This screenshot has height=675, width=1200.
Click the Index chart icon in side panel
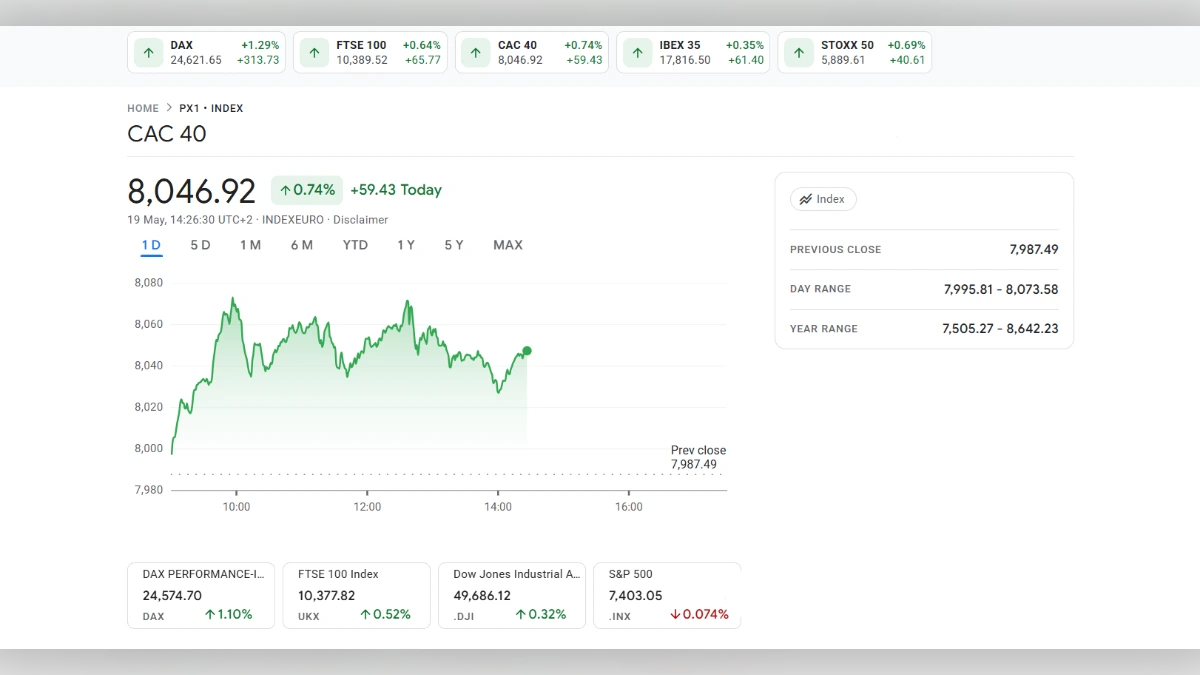(x=805, y=199)
